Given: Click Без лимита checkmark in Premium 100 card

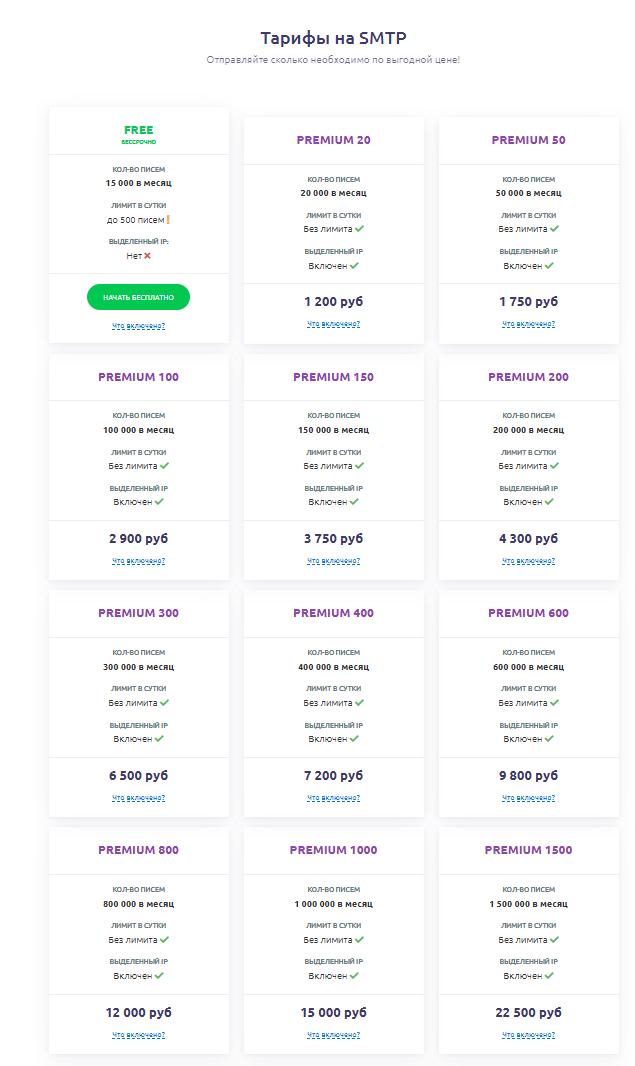Looking at the screenshot, I should 165,466.
